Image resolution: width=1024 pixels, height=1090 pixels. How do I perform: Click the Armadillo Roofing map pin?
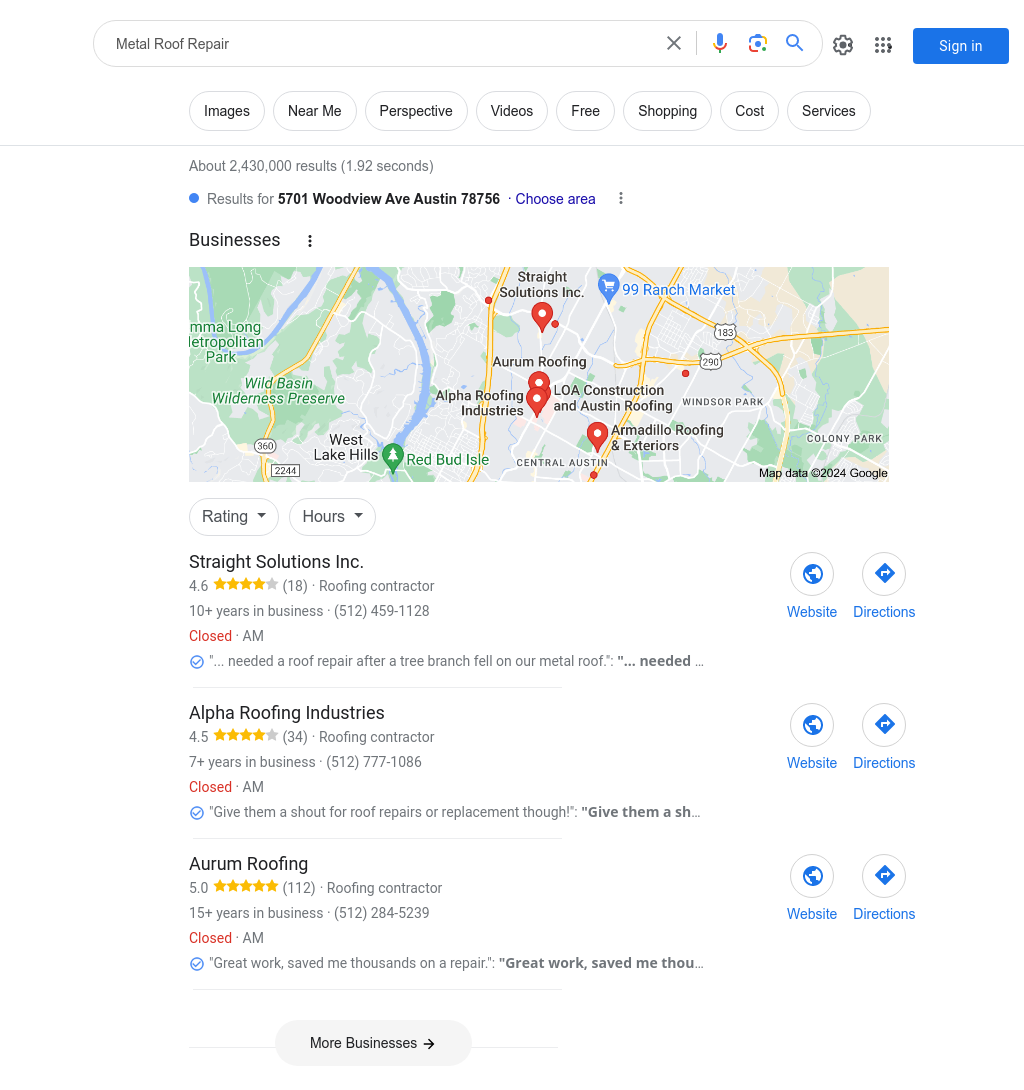(597, 437)
